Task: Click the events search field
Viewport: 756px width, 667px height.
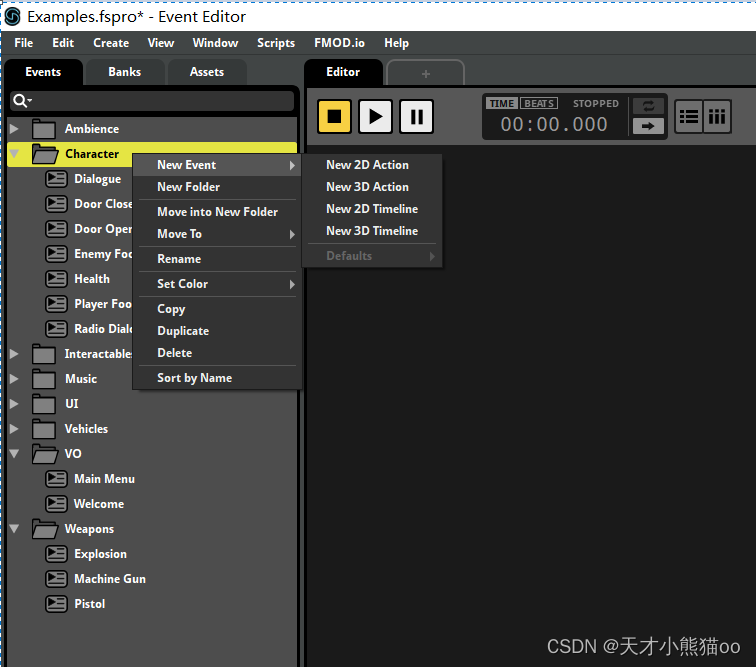Action: 152,101
